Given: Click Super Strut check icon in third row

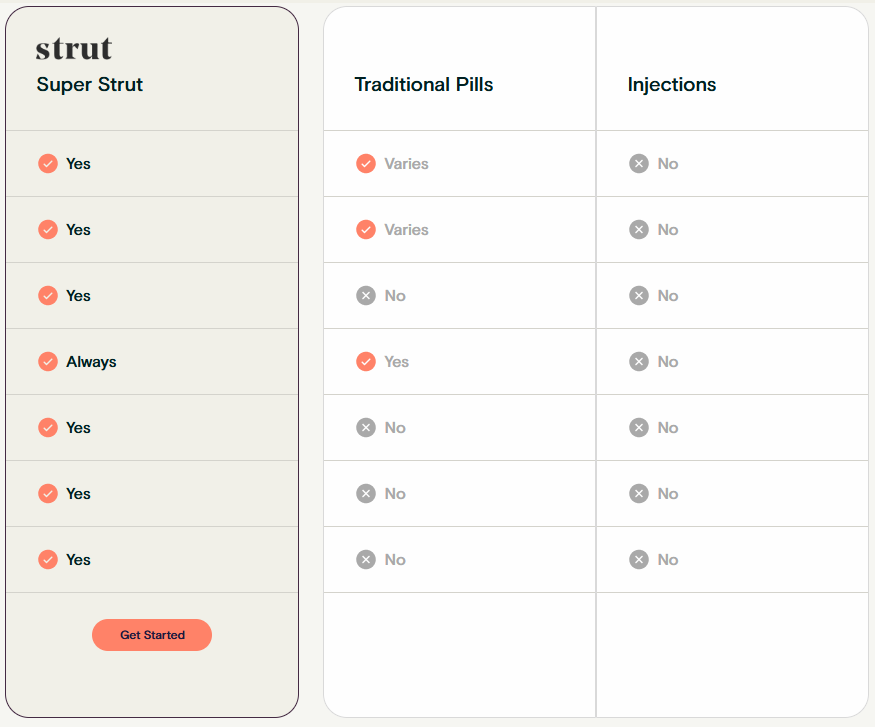Looking at the screenshot, I should click(48, 295).
